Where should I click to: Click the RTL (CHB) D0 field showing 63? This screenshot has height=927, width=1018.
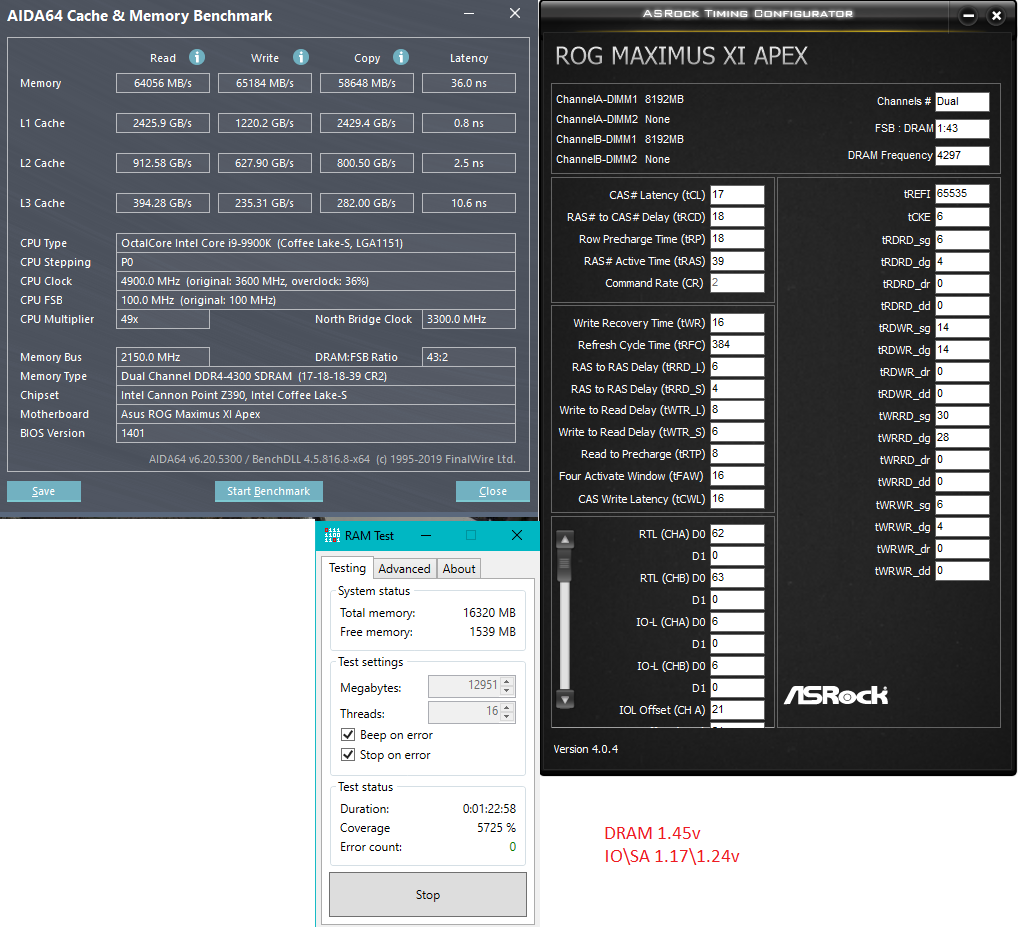click(x=737, y=578)
